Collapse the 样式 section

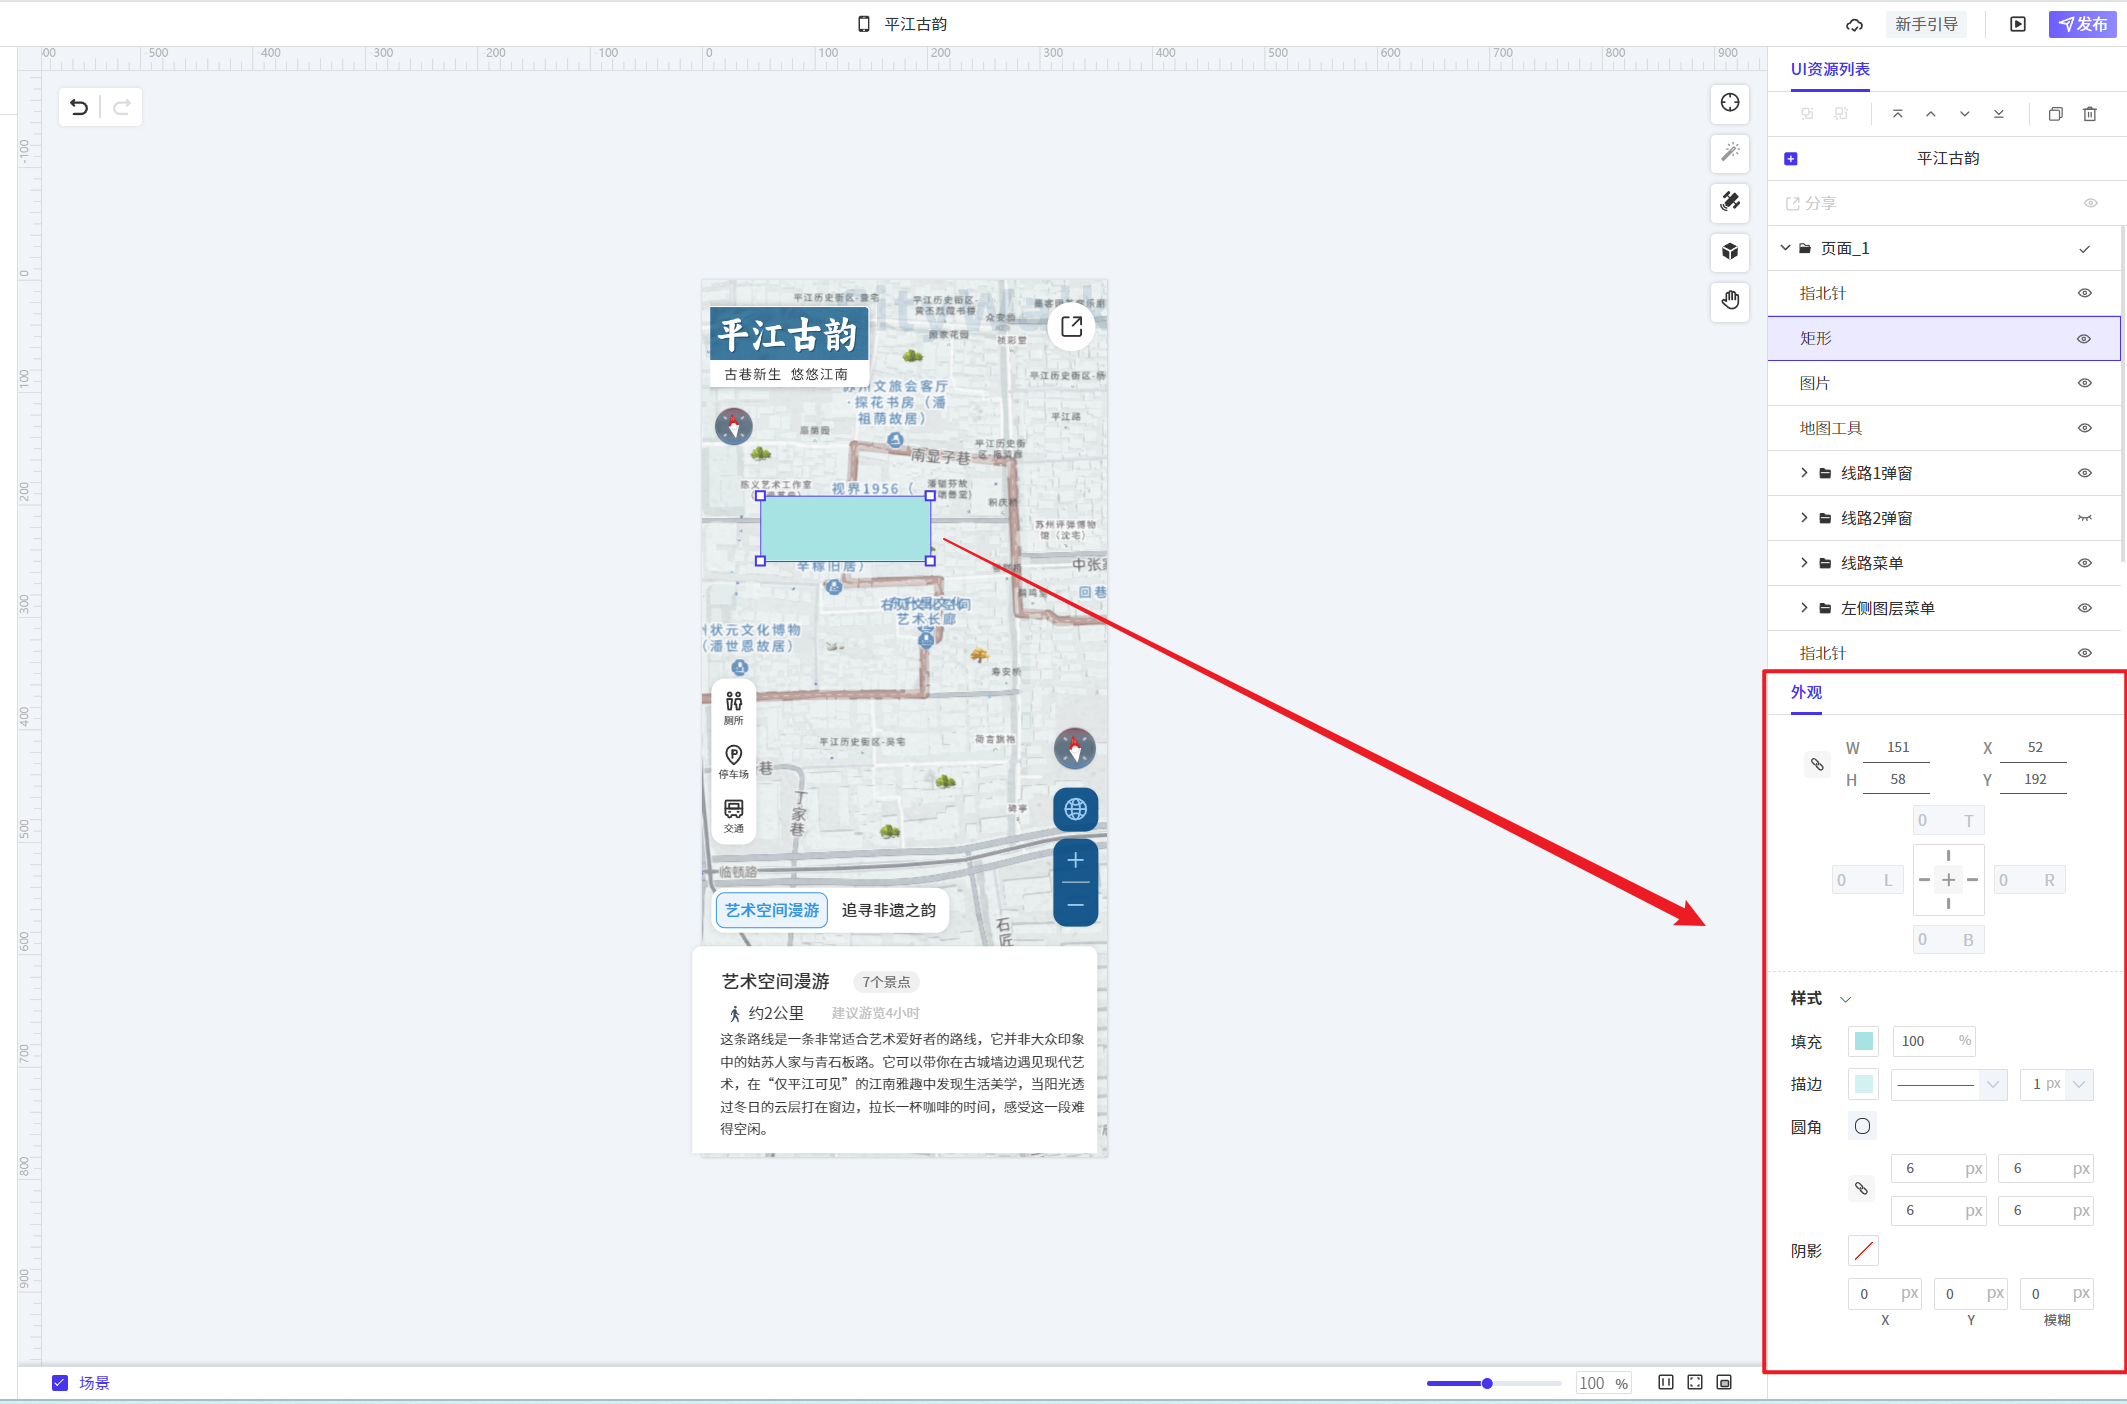pyautogui.click(x=1846, y=999)
